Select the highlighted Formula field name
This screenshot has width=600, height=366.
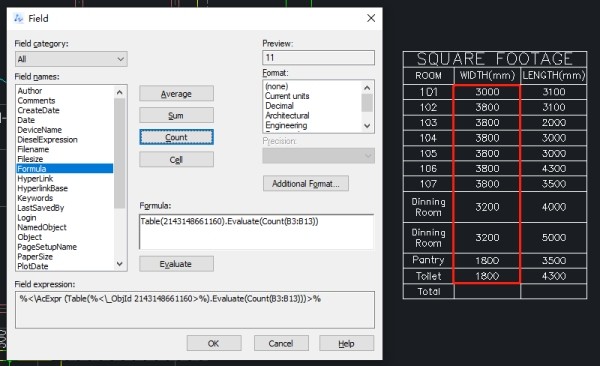[x=65, y=169]
